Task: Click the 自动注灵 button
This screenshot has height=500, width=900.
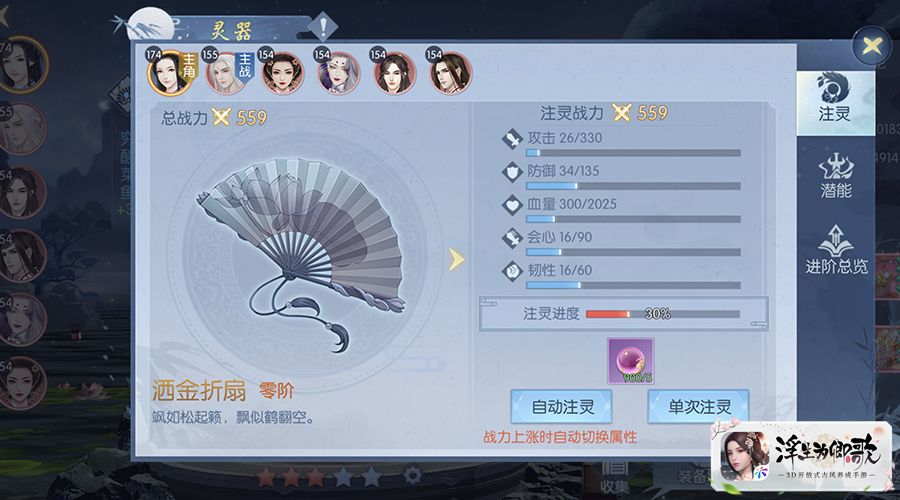Action: (x=561, y=407)
